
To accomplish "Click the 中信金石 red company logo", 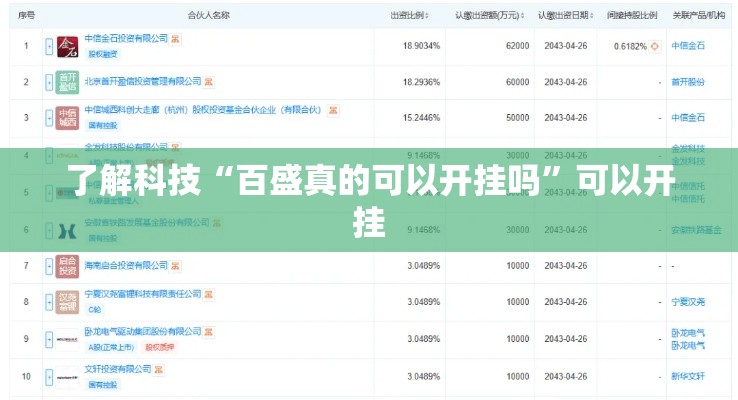I will pos(67,47).
